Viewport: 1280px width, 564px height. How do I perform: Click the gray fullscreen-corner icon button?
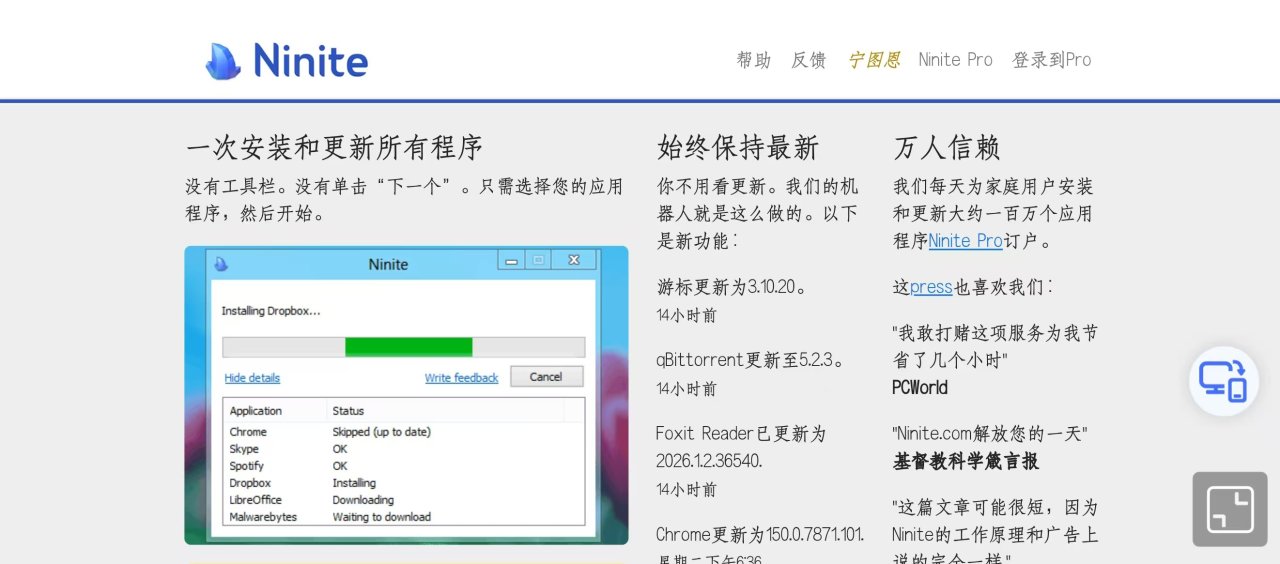pos(1230,509)
